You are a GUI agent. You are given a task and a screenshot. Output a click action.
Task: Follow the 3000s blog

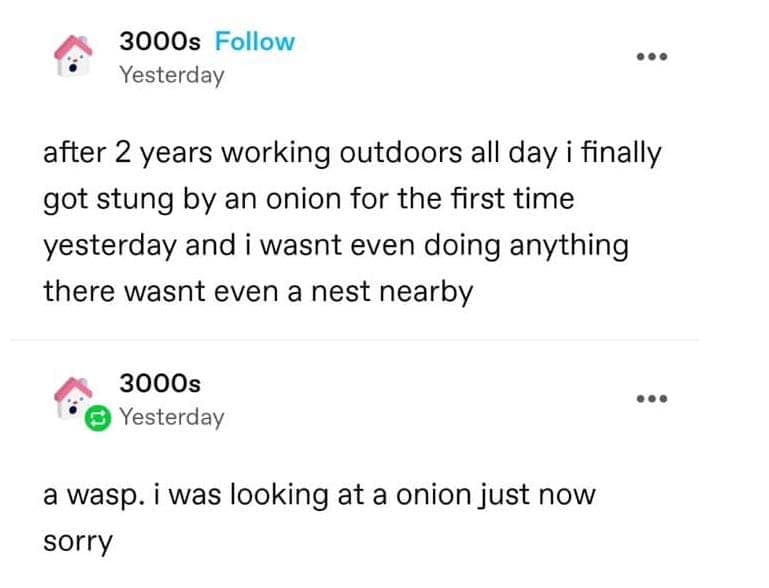point(255,42)
